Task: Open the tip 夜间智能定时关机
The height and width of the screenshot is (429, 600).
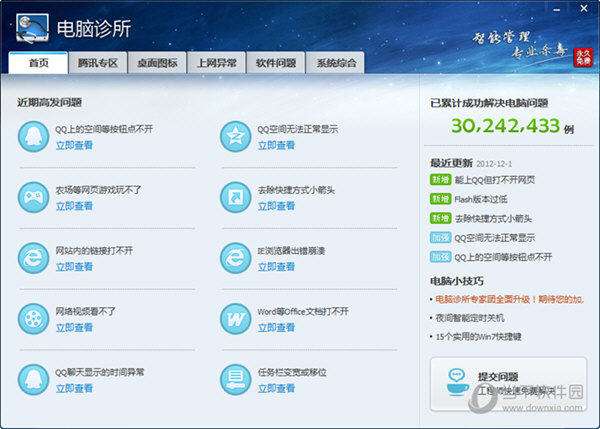Action: click(x=470, y=318)
